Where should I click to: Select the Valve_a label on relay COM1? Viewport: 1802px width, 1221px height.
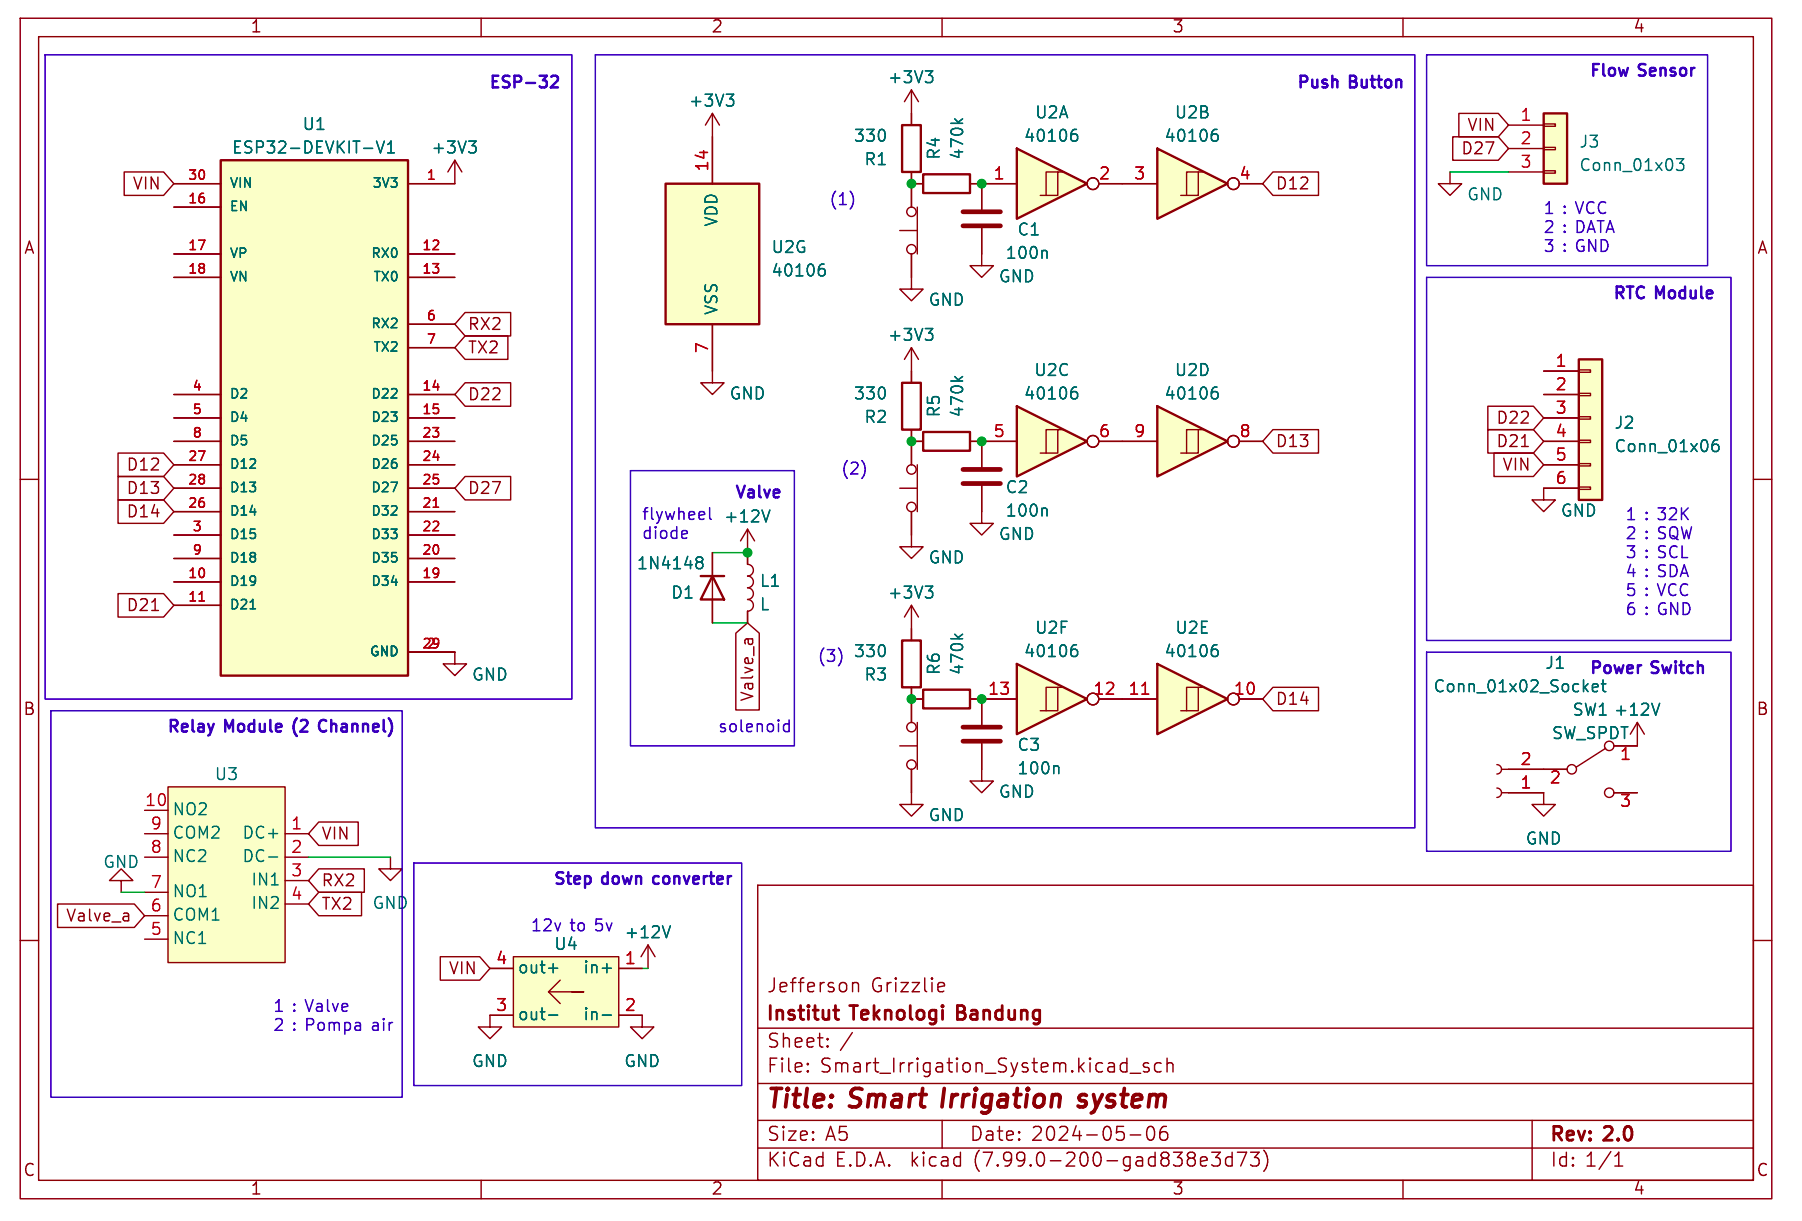point(101,915)
